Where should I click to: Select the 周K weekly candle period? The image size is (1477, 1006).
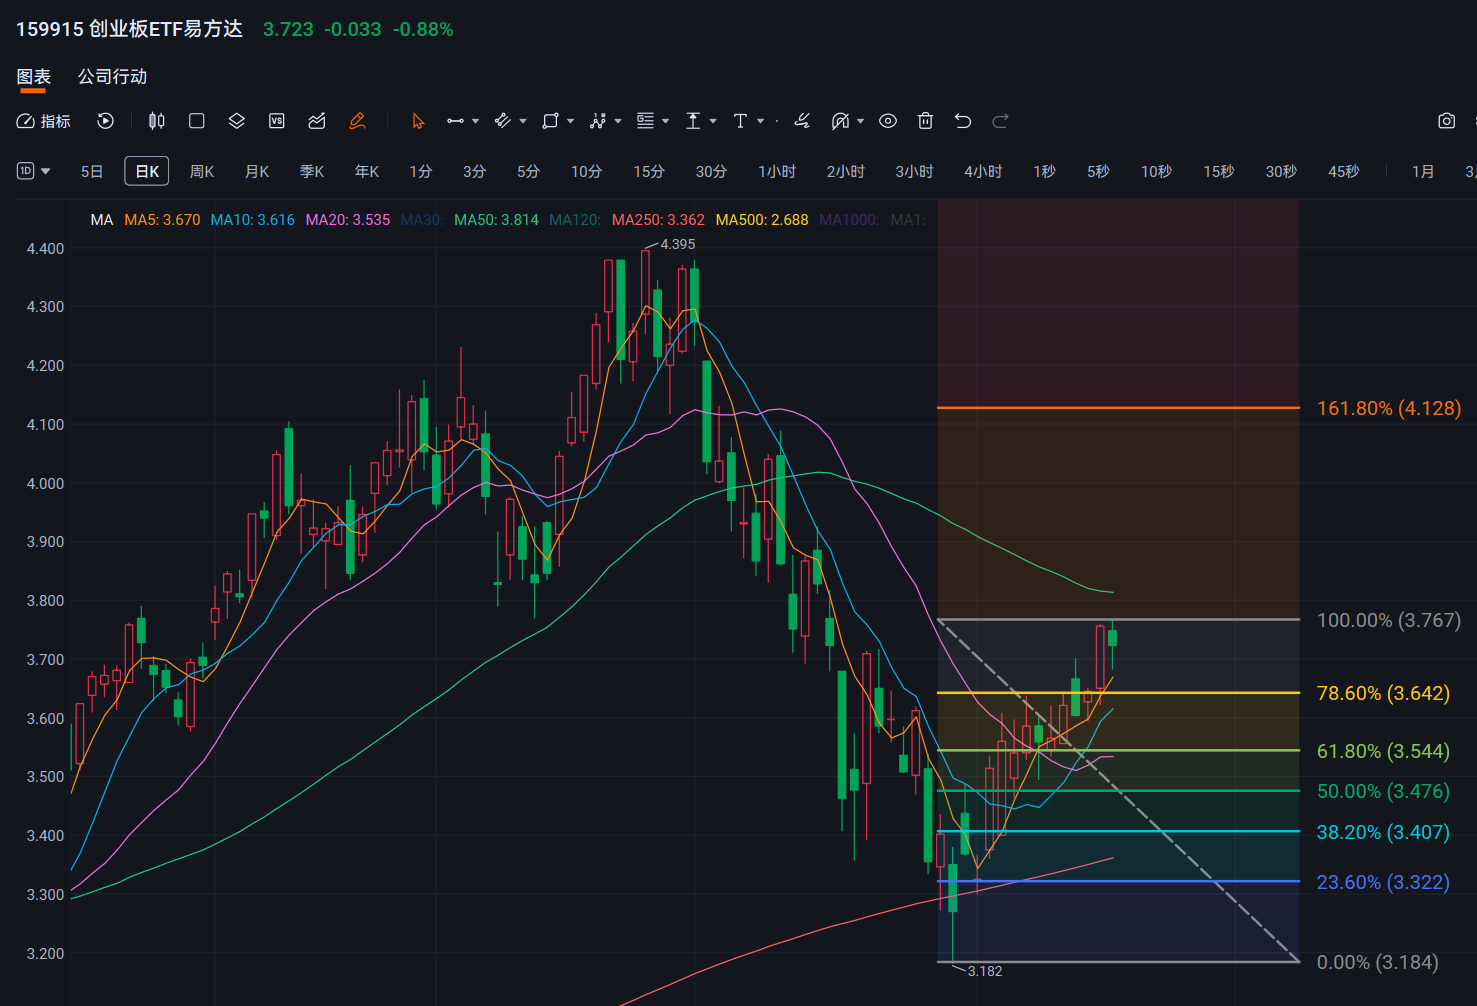202,171
